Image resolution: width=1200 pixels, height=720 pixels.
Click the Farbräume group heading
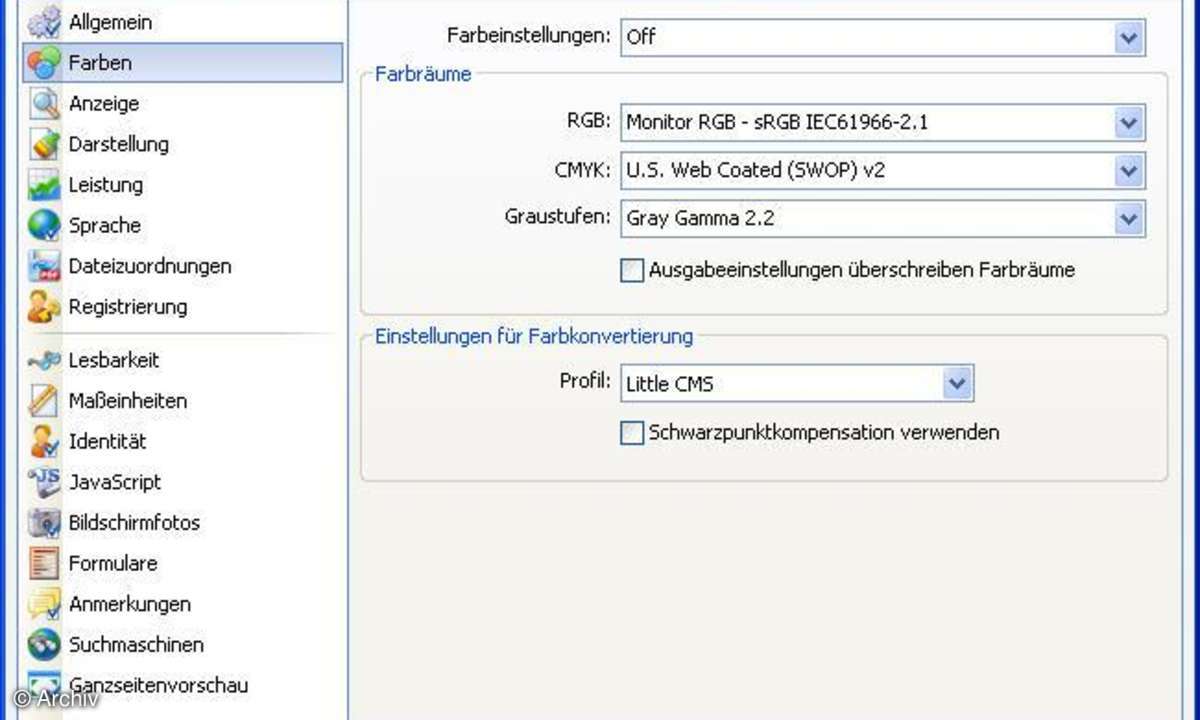click(x=423, y=74)
